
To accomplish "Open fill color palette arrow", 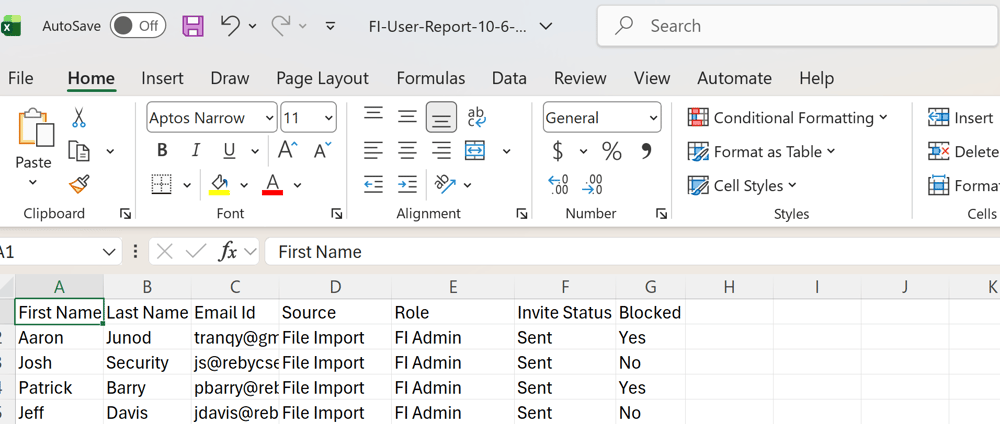I will point(244,185).
